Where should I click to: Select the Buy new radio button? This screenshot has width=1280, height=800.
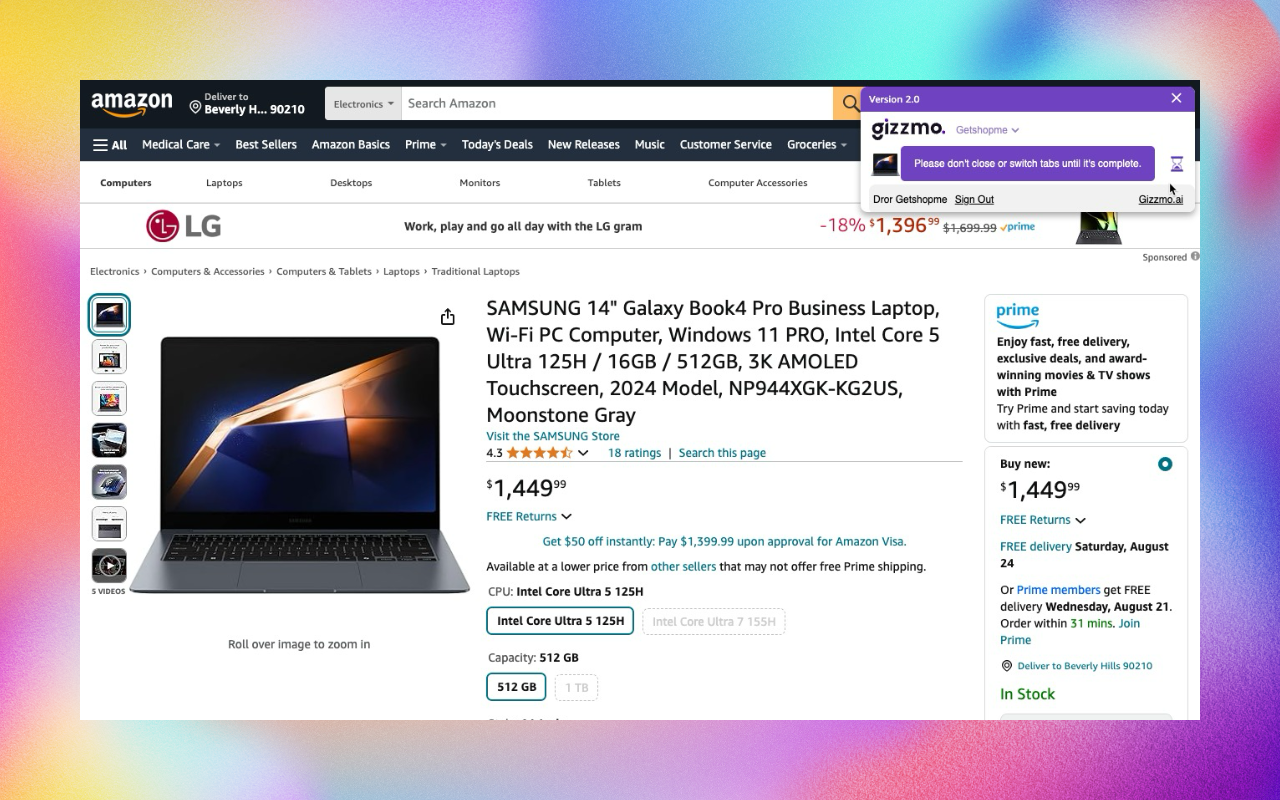coord(1164,464)
